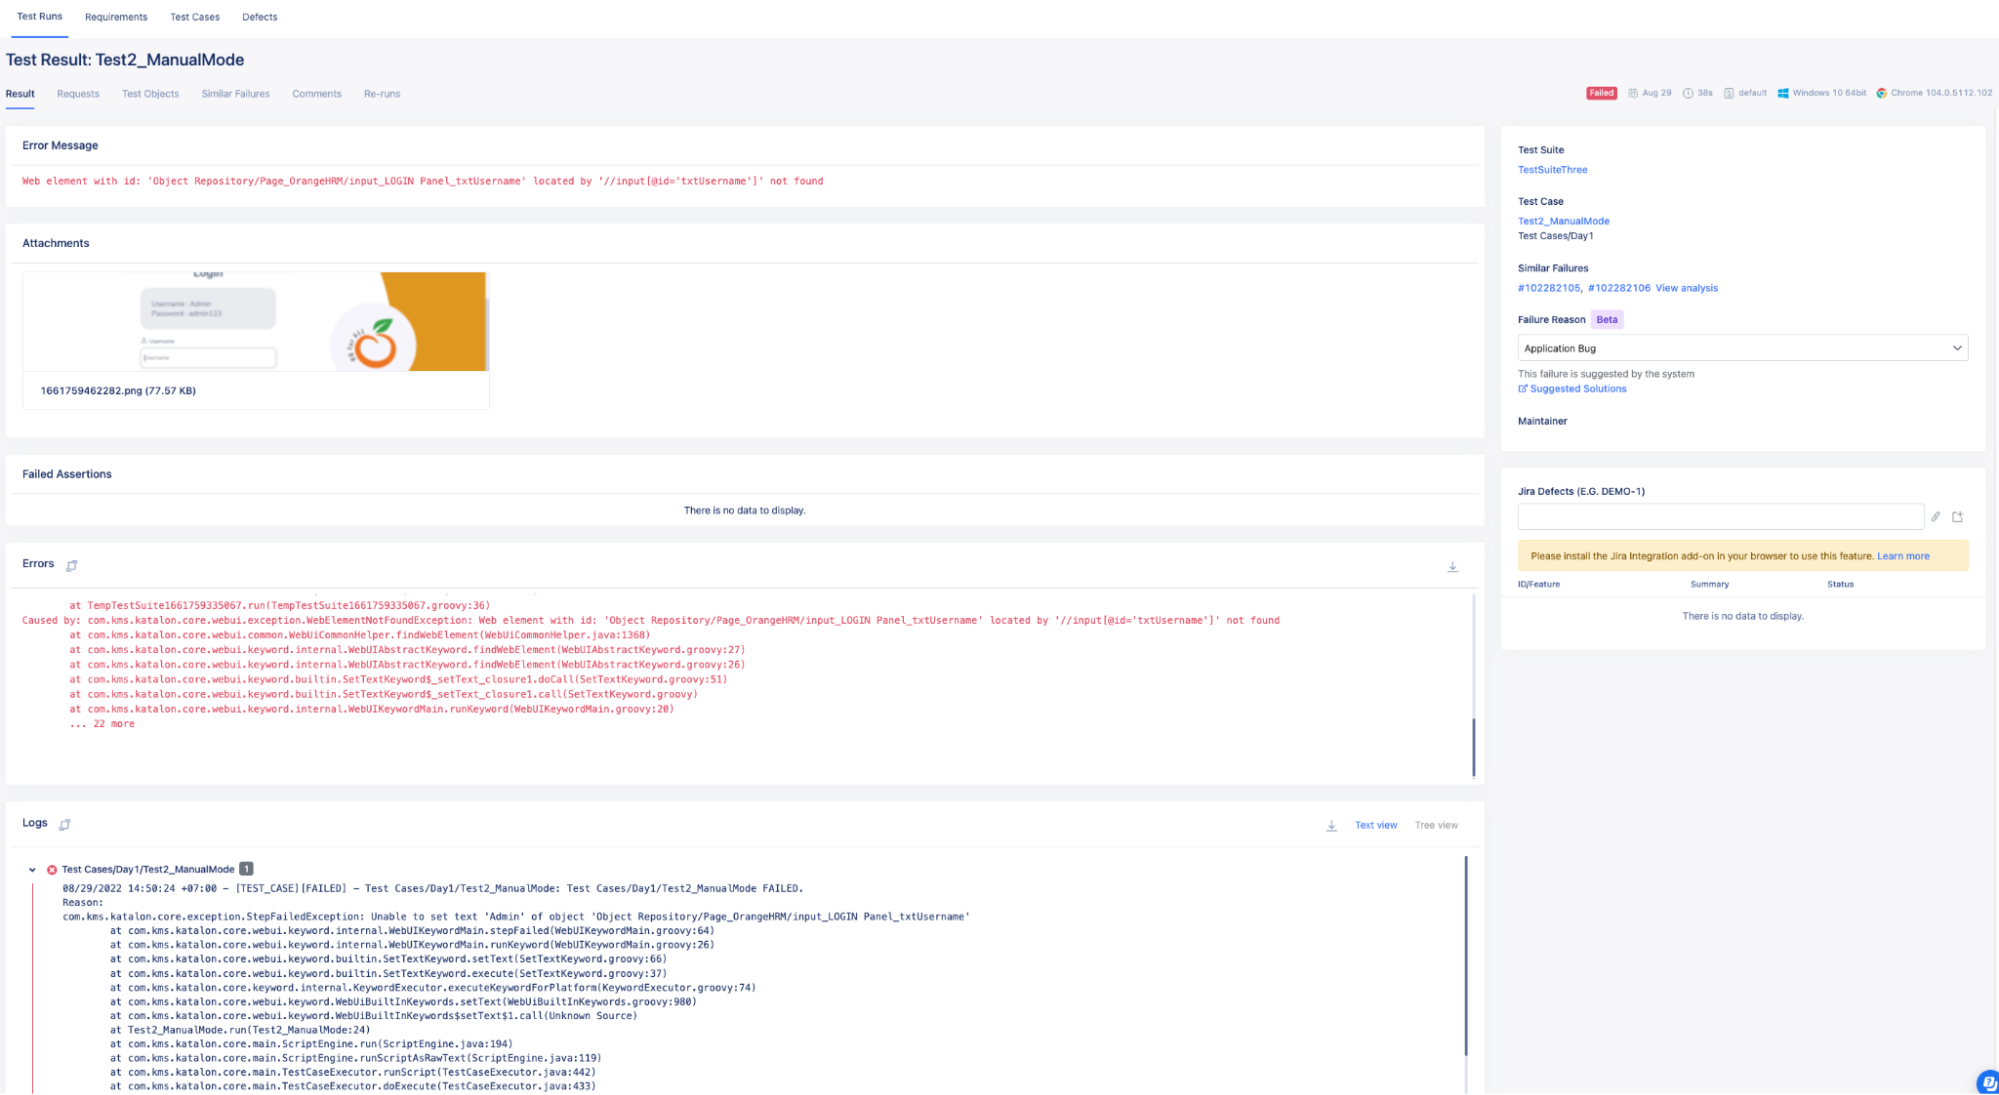Open the Test Objects tab
Image resolution: width=1999 pixels, height=1095 pixels.
coord(150,94)
